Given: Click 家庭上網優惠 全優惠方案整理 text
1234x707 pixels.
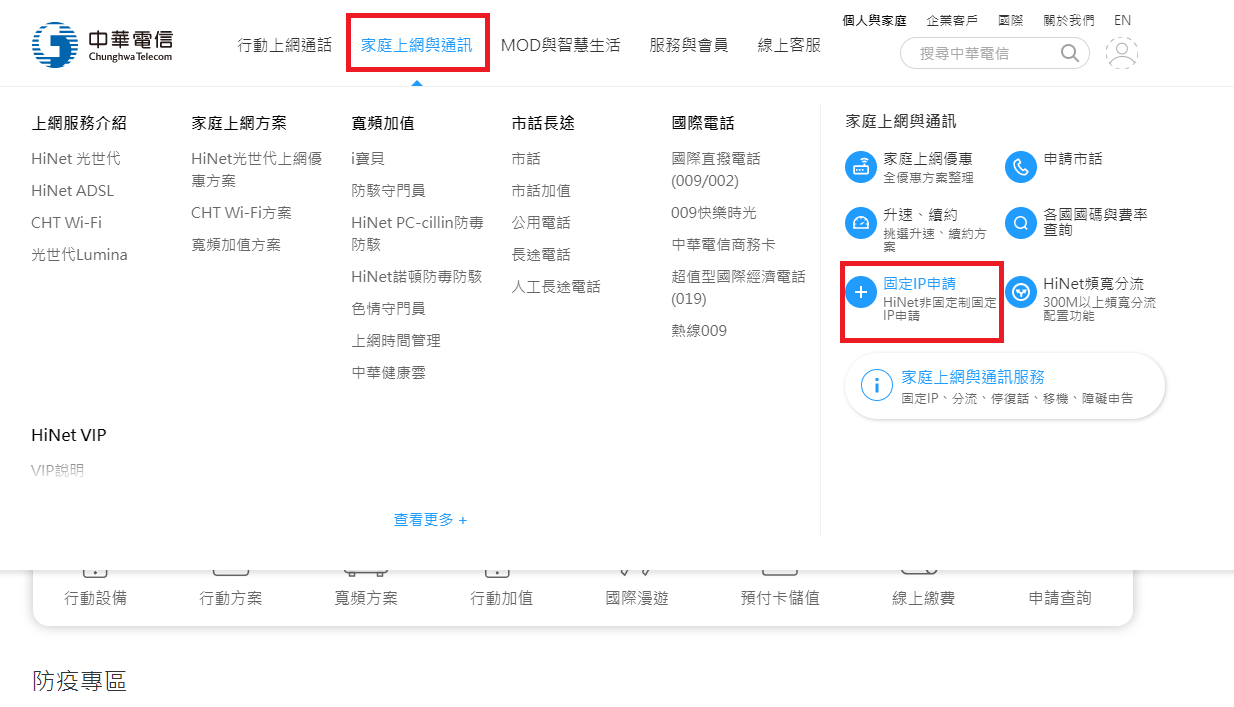Looking at the screenshot, I should 928,167.
